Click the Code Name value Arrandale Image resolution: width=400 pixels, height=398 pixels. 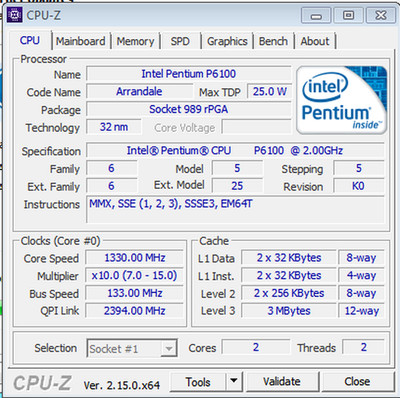pos(139,91)
